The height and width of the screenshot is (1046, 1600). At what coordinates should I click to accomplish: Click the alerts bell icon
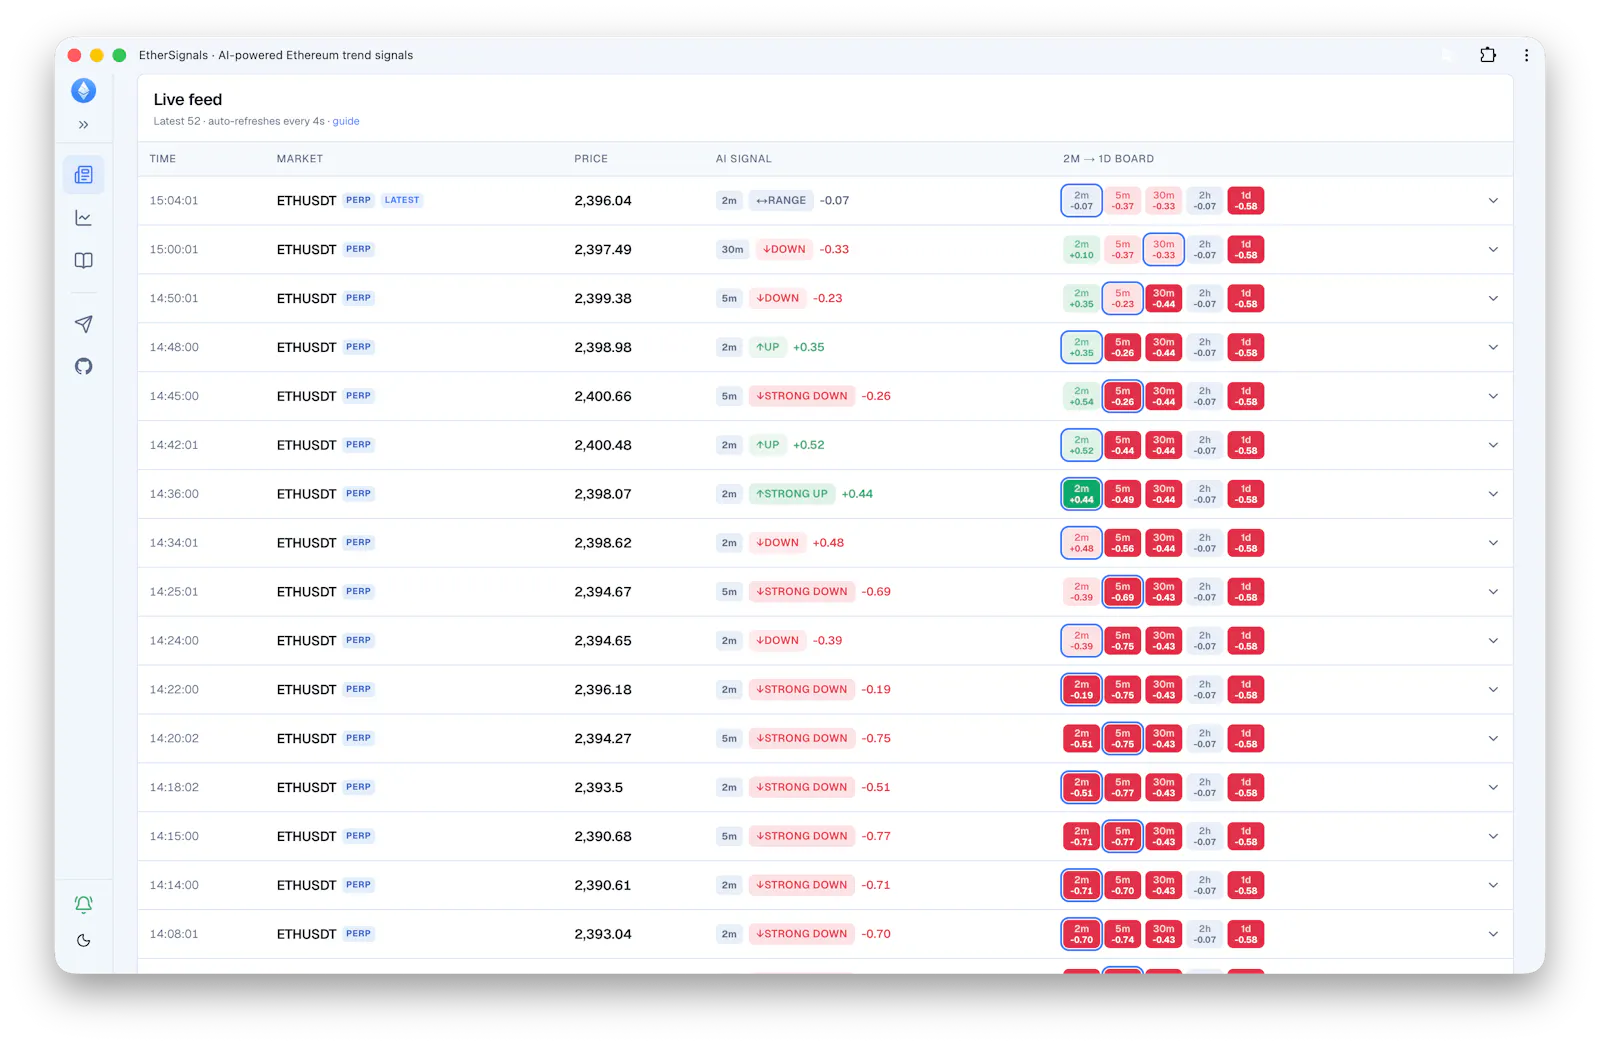[x=84, y=904]
